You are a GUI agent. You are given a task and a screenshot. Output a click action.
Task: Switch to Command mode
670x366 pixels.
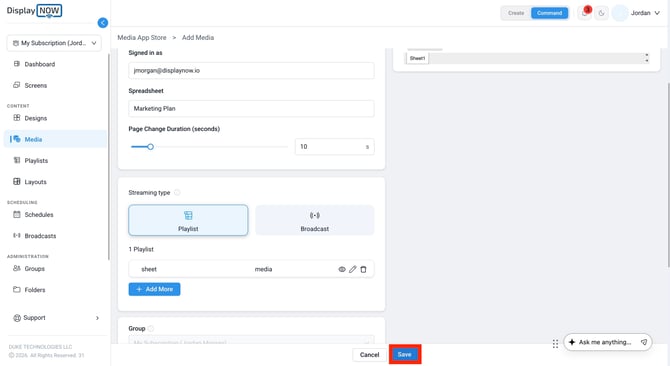point(550,13)
